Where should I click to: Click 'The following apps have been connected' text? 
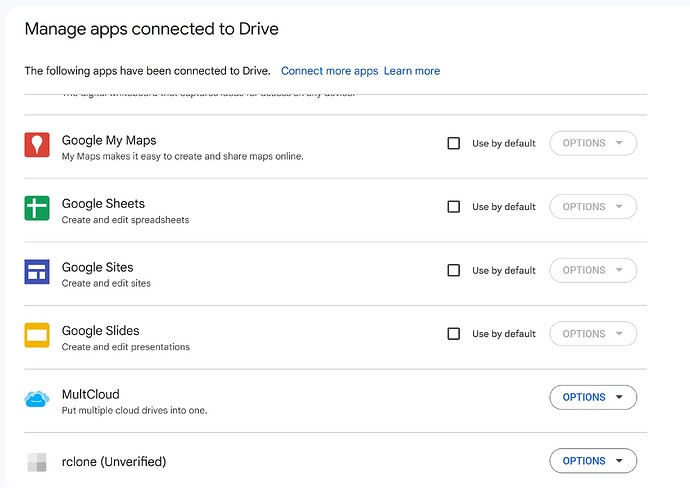[147, 71]
